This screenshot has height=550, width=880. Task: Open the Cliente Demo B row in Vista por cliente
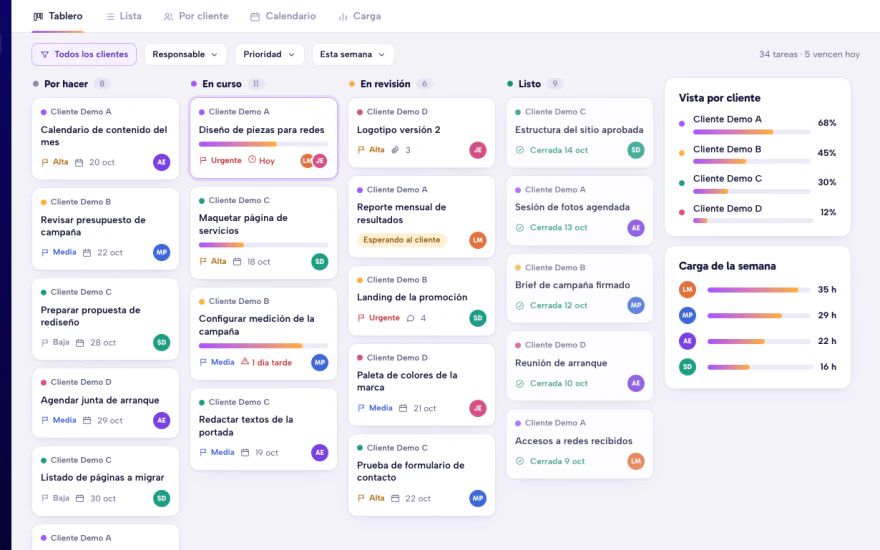[x=757, y=154]
